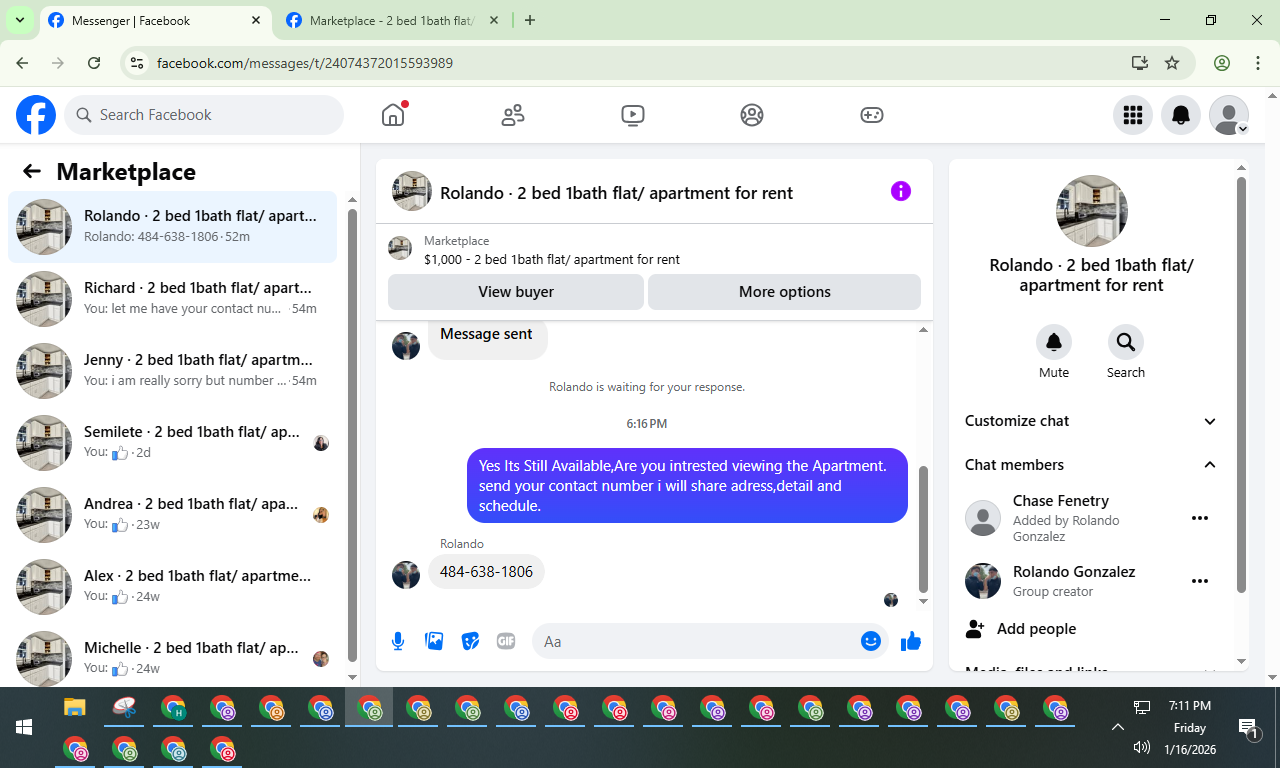Open chat profile picture thumbnail in right panel

point(1092,211)
